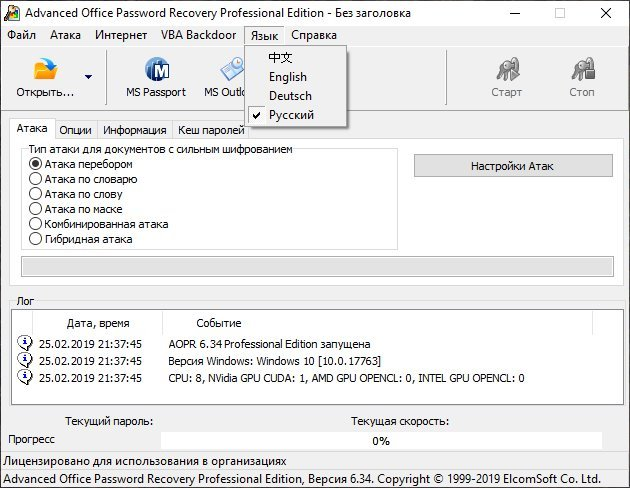Viewport: 630px width, 488px height.
Task: Choose Гибридная атака attack type
Action: pos(36,239)
